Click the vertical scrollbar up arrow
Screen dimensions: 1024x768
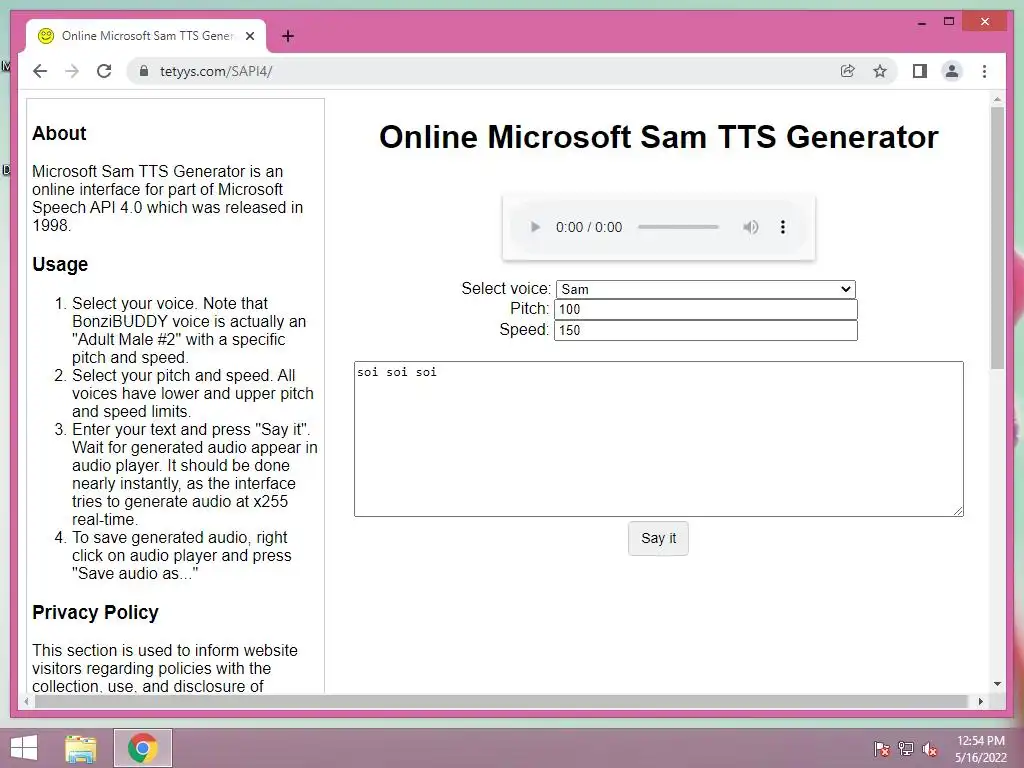[997, 99]
